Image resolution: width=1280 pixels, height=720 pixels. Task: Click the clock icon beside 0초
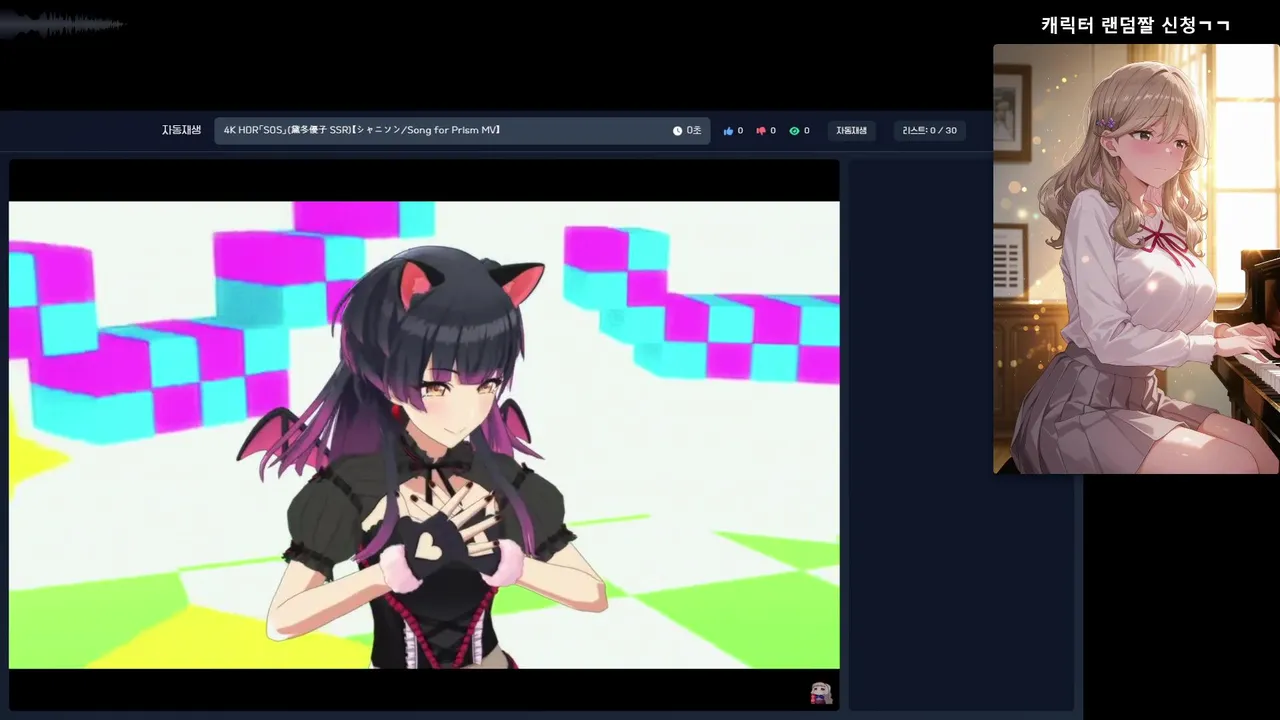(677, 131)
